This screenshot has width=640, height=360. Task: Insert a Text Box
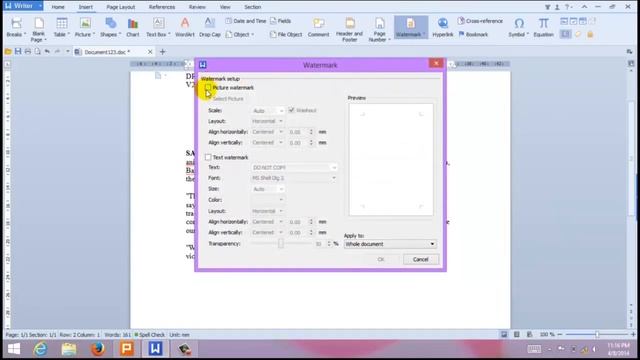click(x=158, y=28)
